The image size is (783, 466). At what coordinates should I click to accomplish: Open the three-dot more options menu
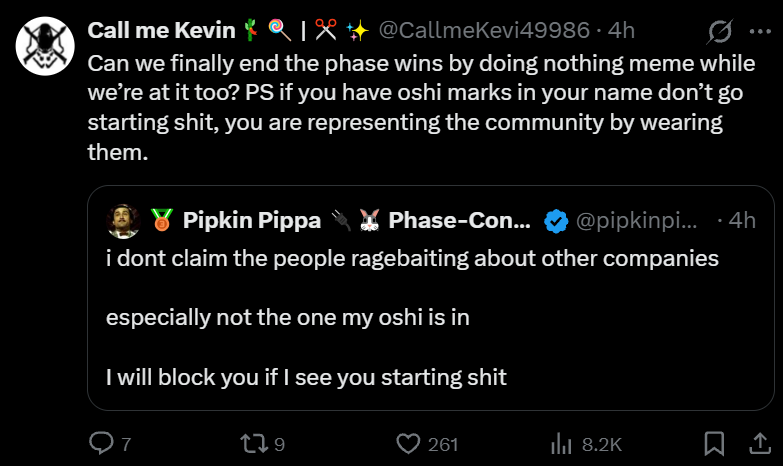pos(760,31)
